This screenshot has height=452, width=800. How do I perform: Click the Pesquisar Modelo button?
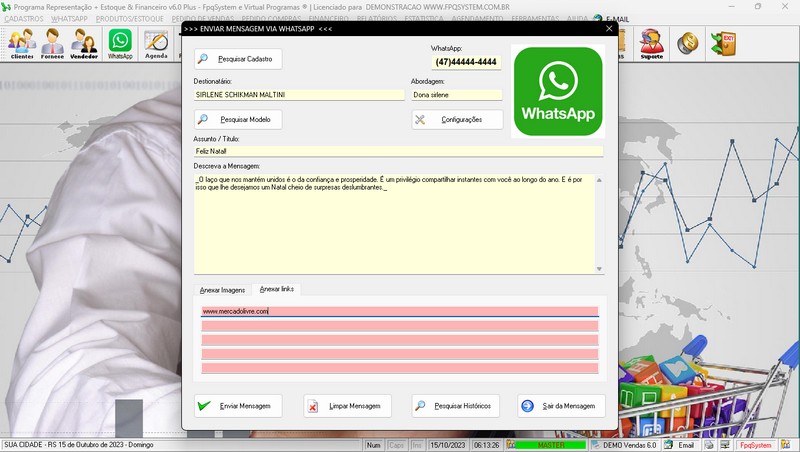point(238,119)
